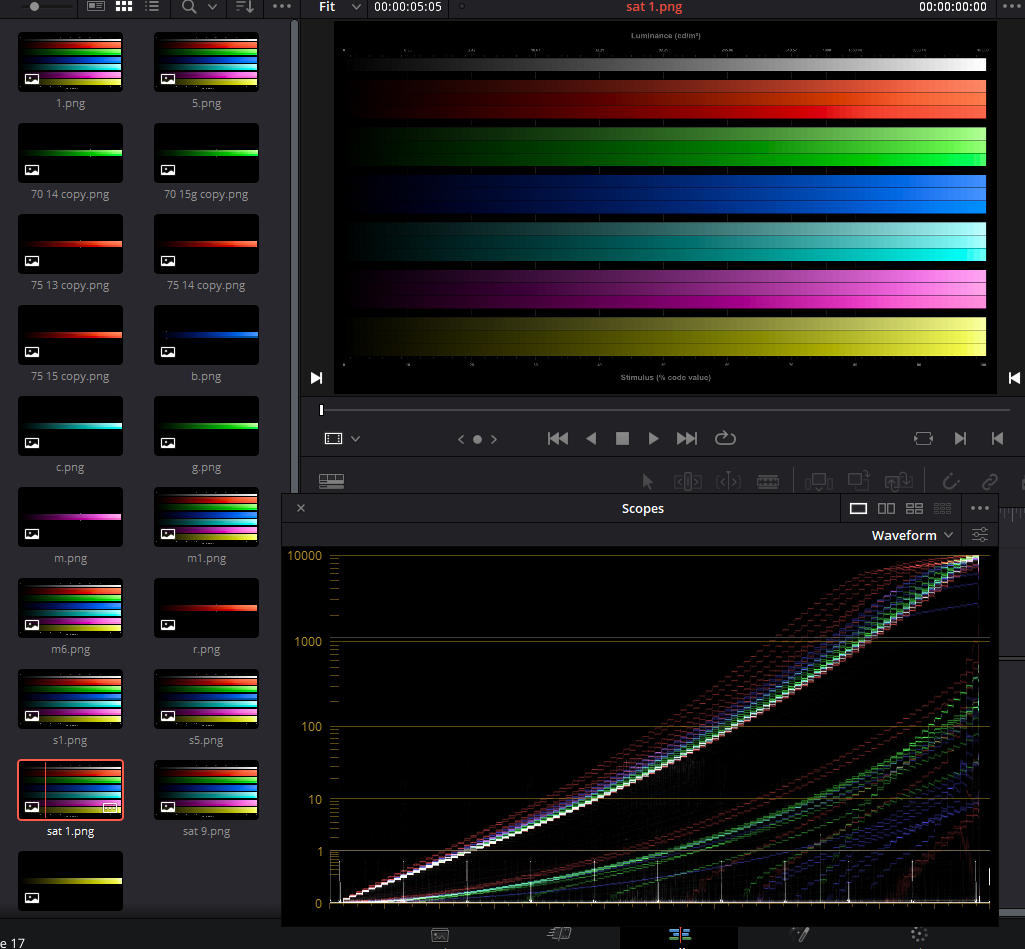Viewport: 1025px width, 949px height.
Task: Click the viewer scrubber bar playhead
Action: [x=322, y=410]
